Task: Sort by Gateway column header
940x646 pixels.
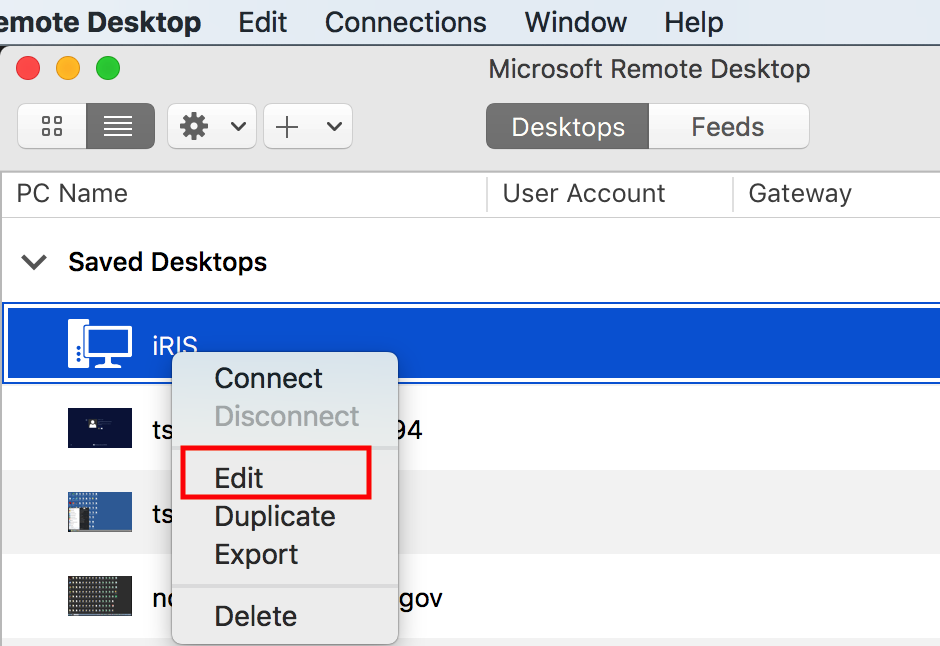Action: click(837, 194)
